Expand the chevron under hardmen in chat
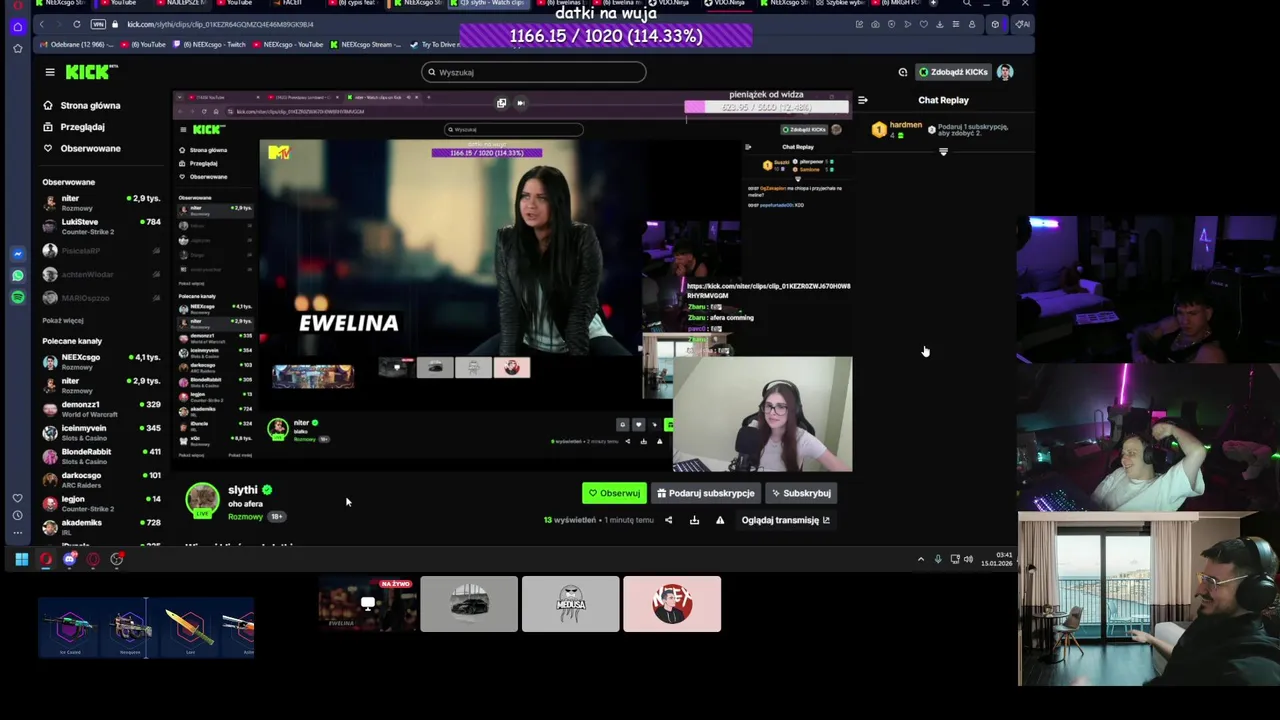1280x720 pixels. 943,152
